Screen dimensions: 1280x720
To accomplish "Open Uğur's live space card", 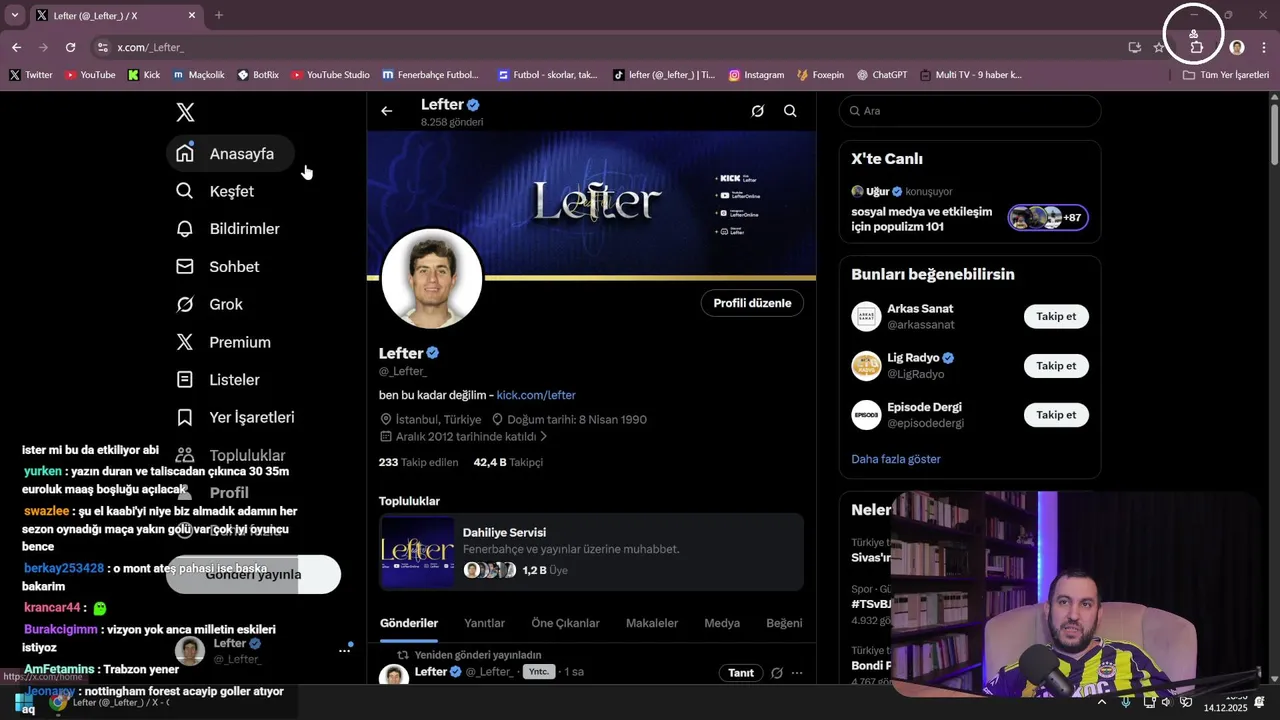I will click(x=970, y=208).
